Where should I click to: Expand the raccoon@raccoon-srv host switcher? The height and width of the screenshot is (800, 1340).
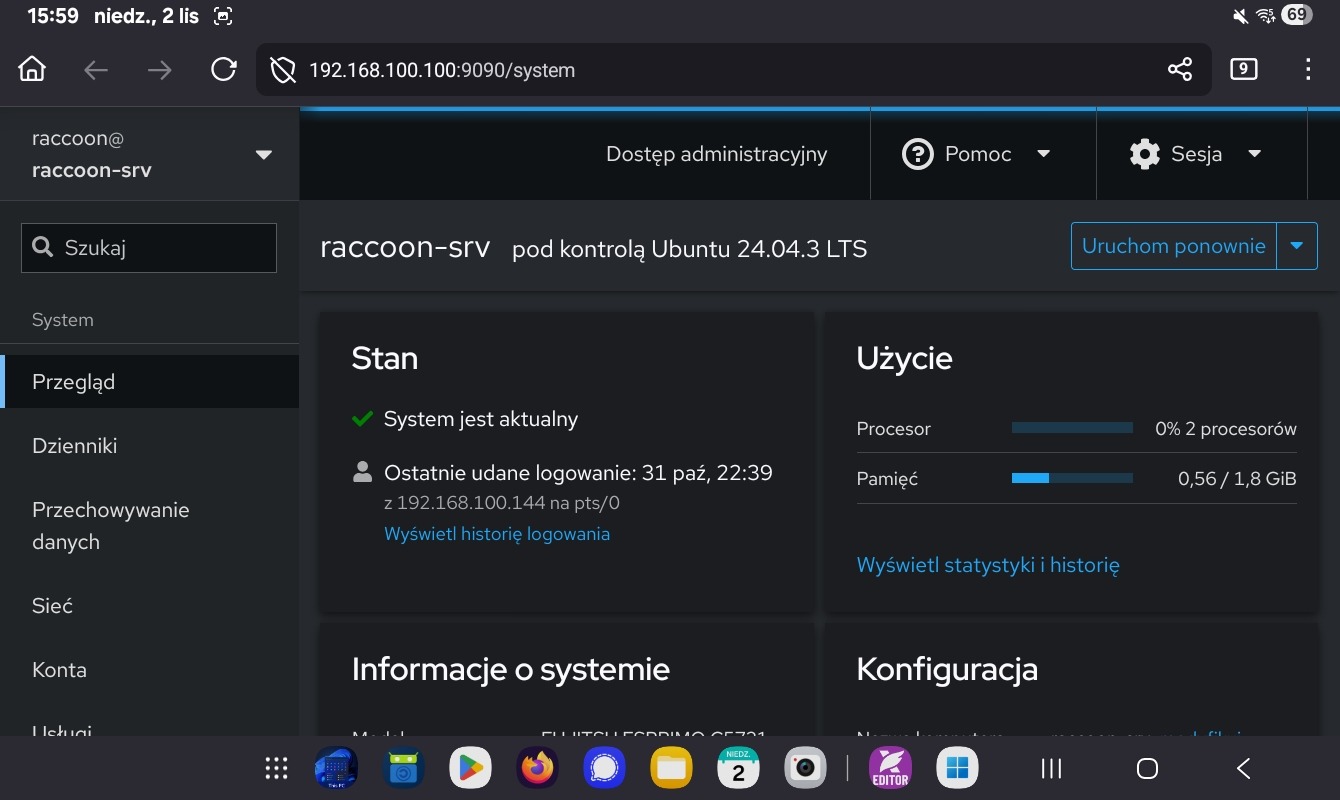[x=263, y=155]
